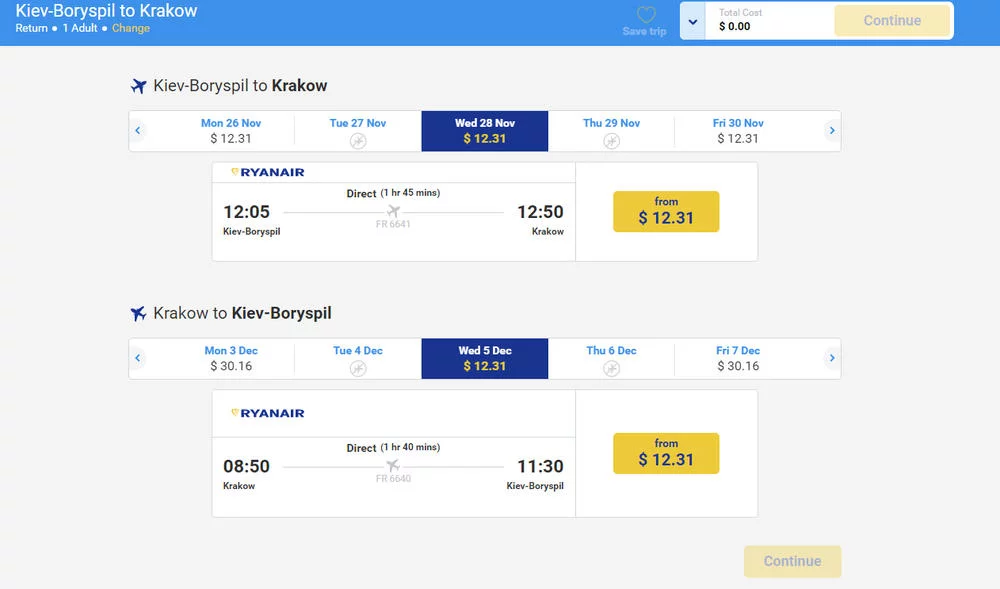Image resolution: width=1000 pixels, height=589 pixels.
Task: Choose the $12.31 fare for flight FR 6641
Action: click(x=666, y=212)
